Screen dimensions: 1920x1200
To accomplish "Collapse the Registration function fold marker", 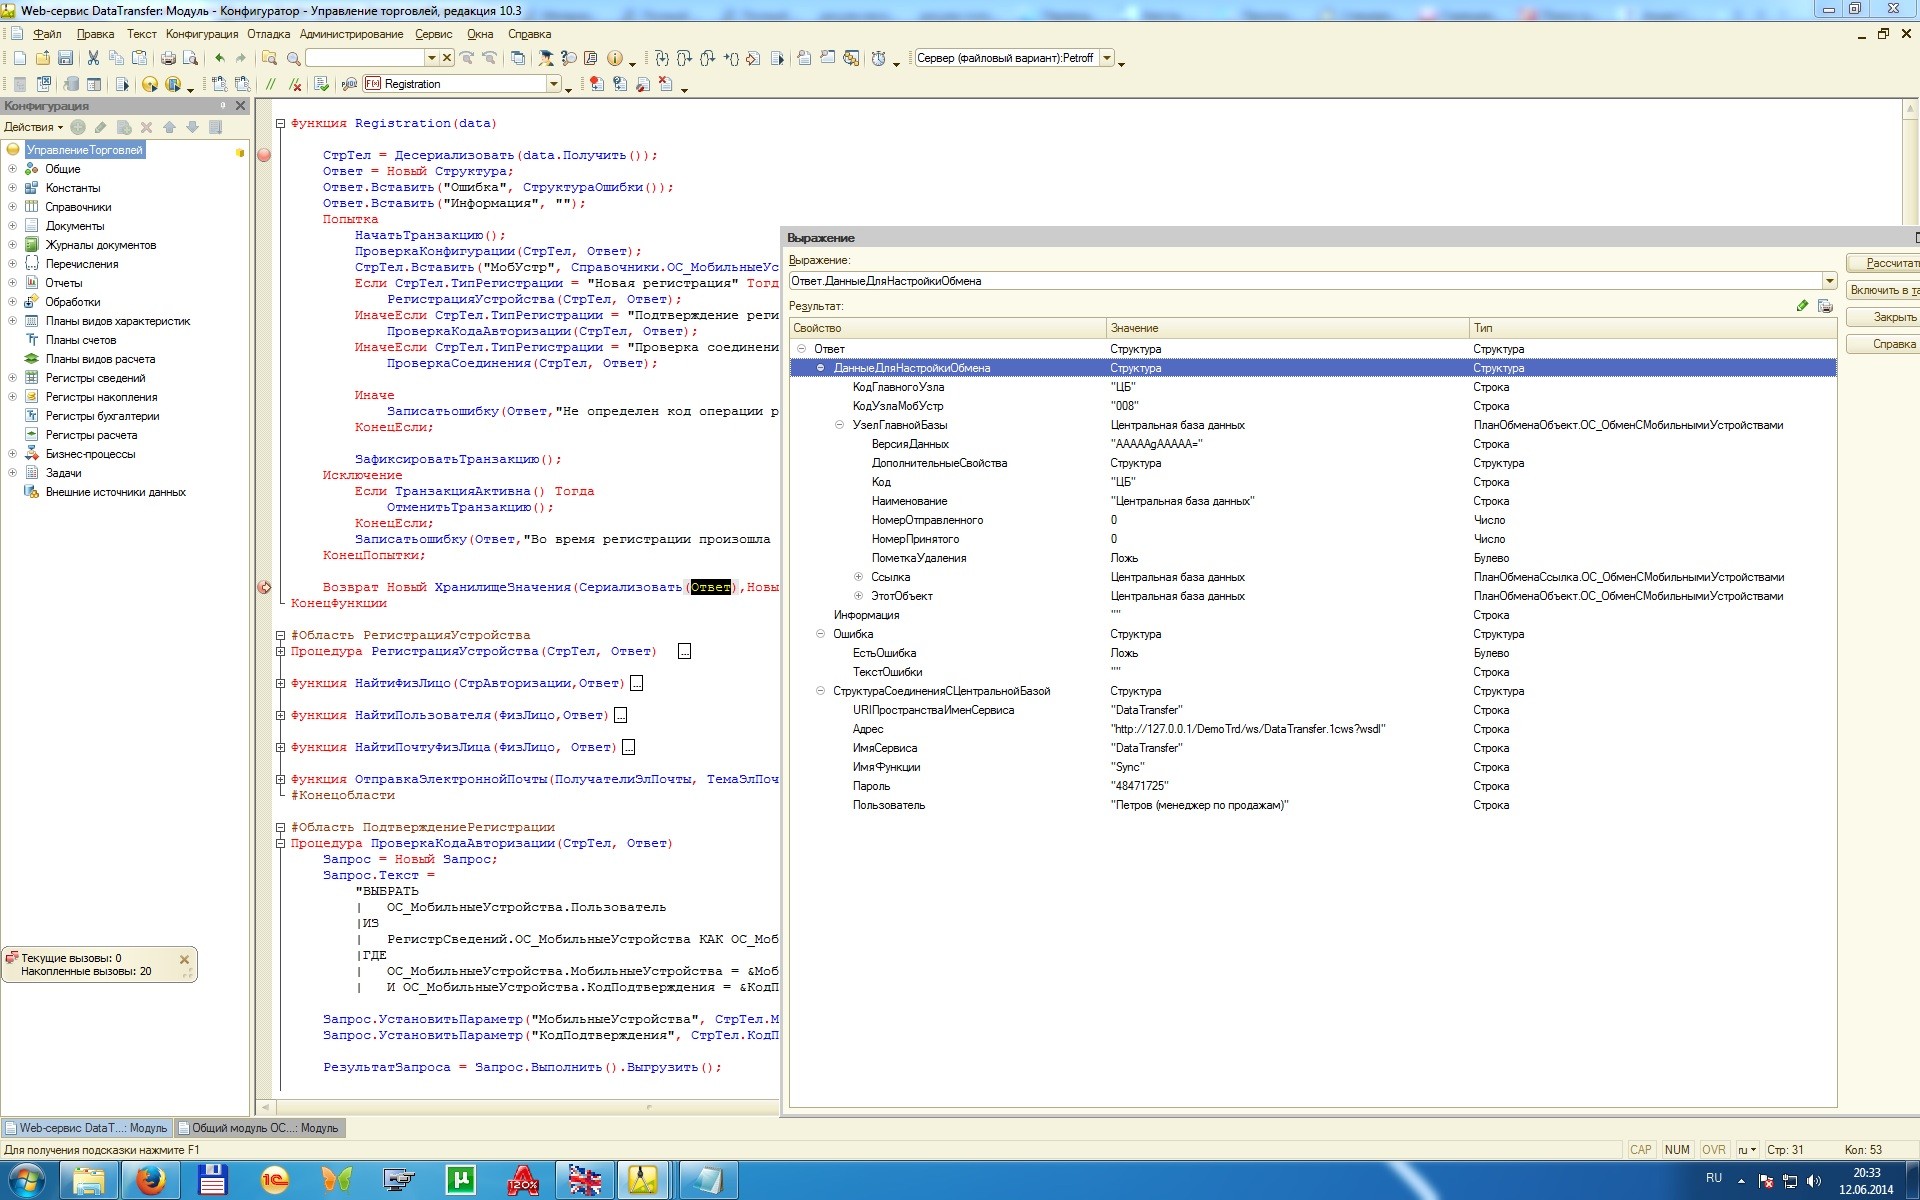I will coord(281,124).
